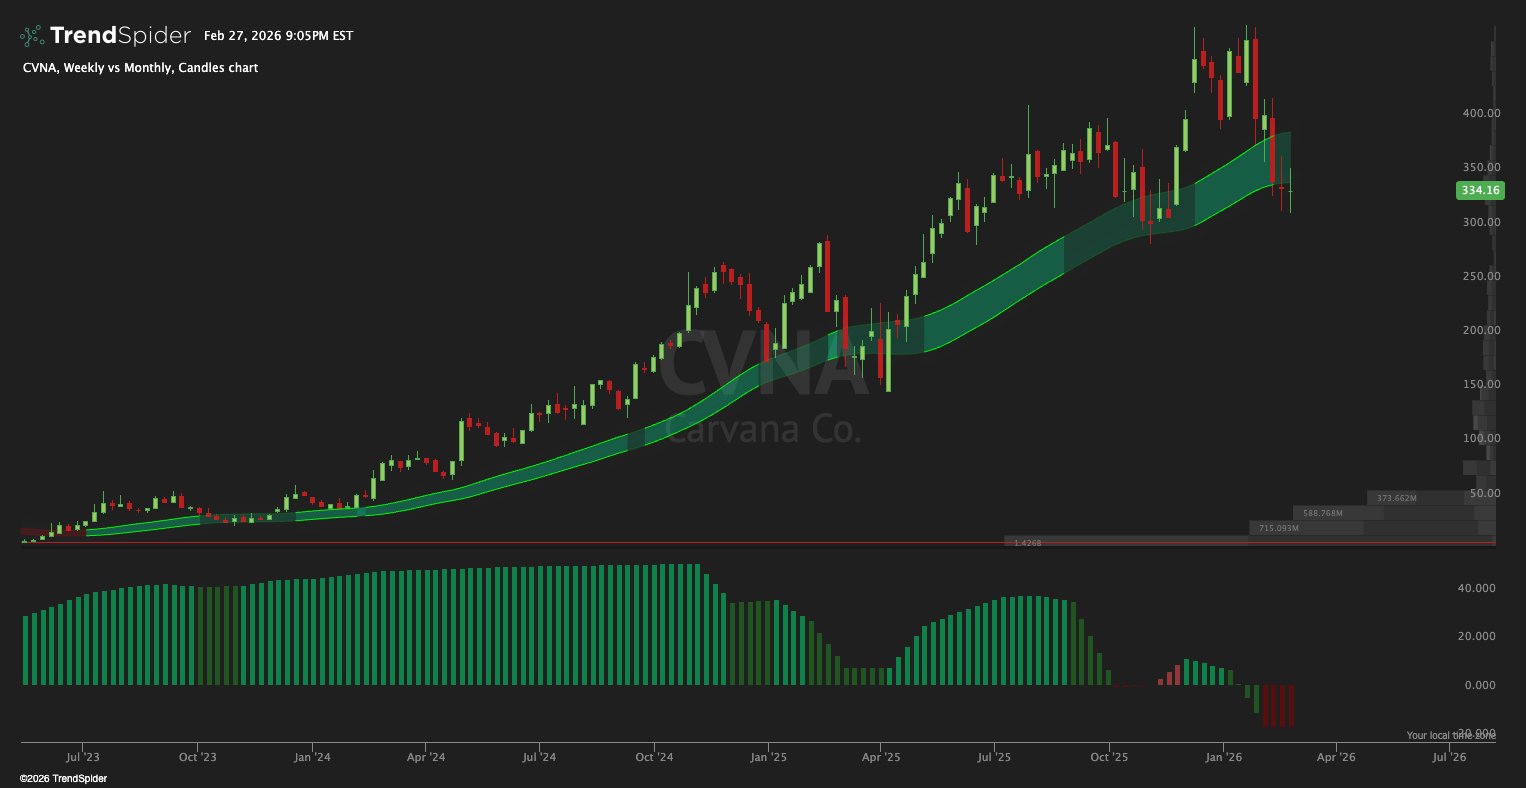Click the Apr '24 time axis label
1526x788 pixels.
point(425,758)
